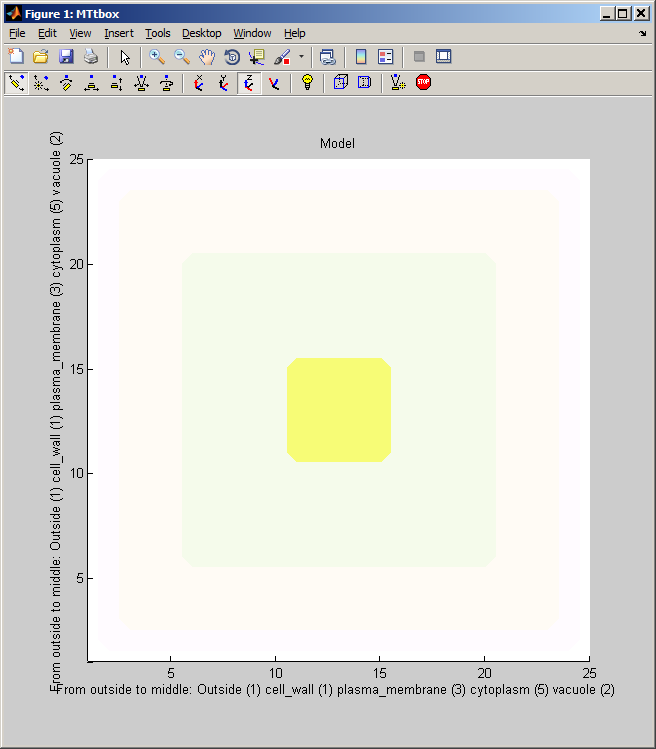Screen dimensions: 656x749
Task: Activate the Pan hand tool
Action: point(207,57)
